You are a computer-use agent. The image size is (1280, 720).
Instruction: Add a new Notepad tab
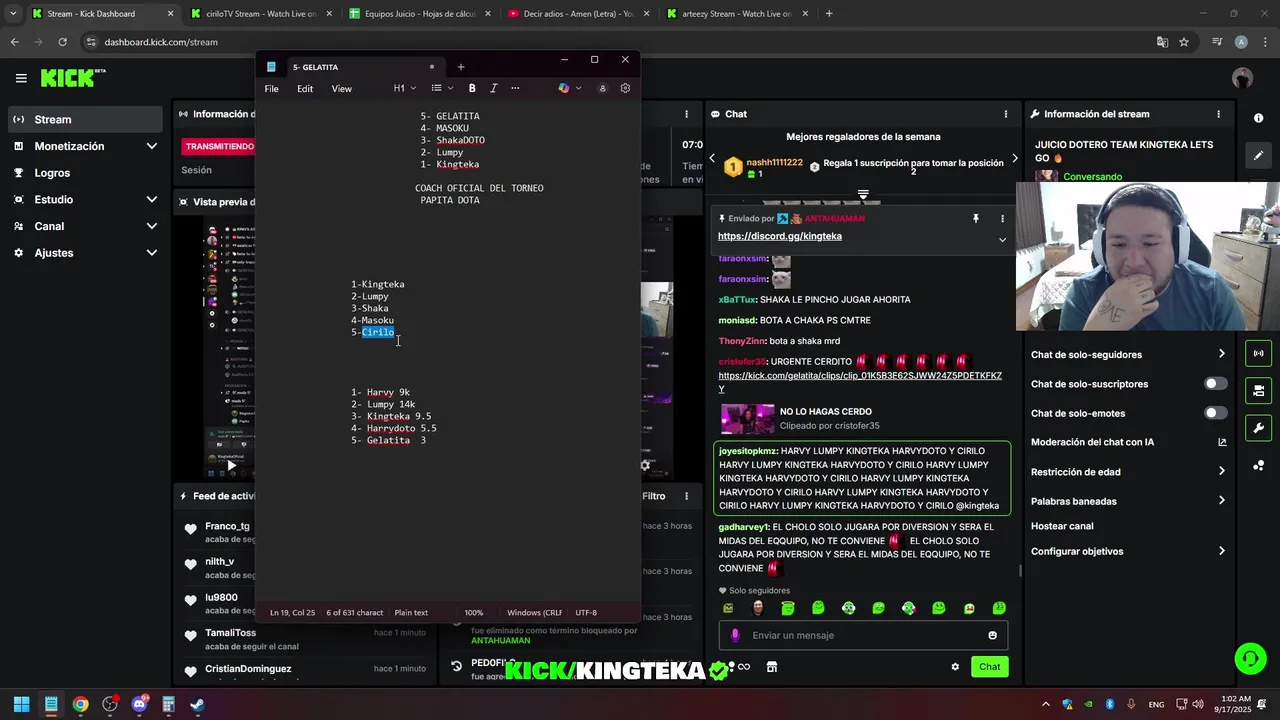click(x=460, y=67)
